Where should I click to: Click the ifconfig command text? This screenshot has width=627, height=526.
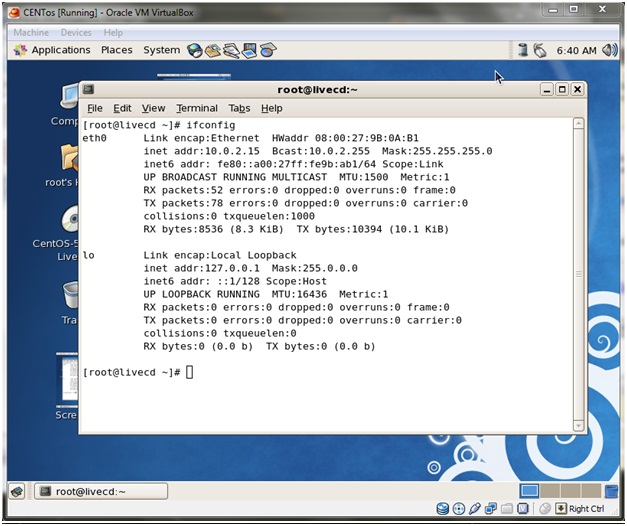pos(211,125)
